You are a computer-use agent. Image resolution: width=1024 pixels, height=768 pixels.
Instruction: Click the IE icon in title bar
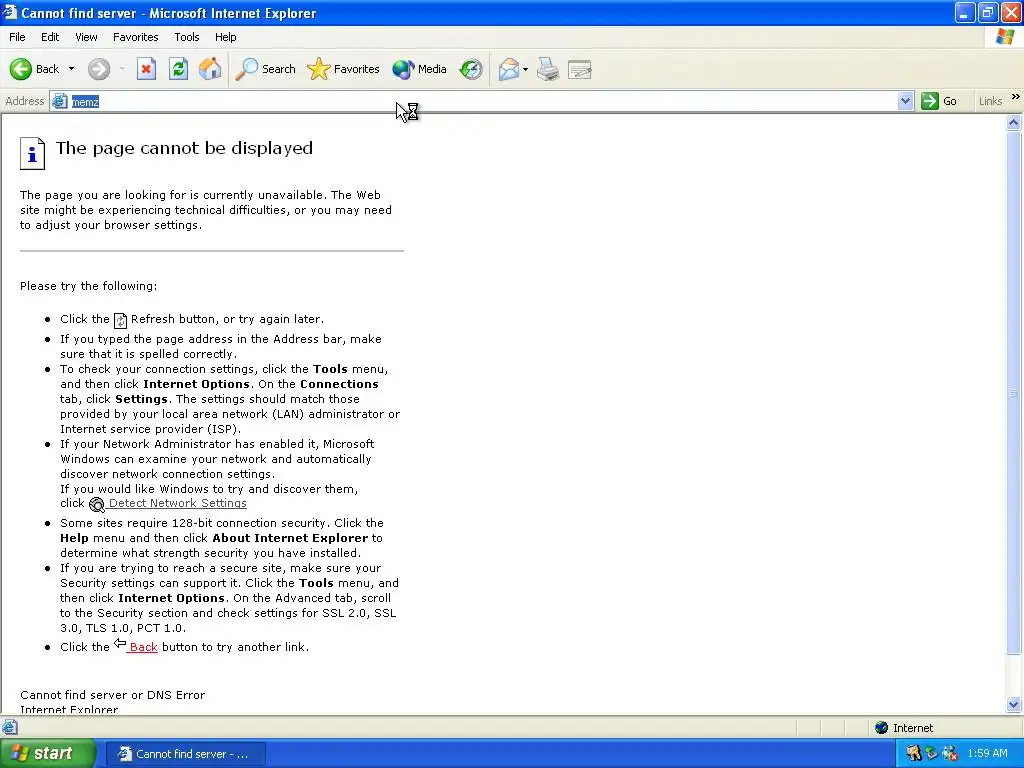10,12
